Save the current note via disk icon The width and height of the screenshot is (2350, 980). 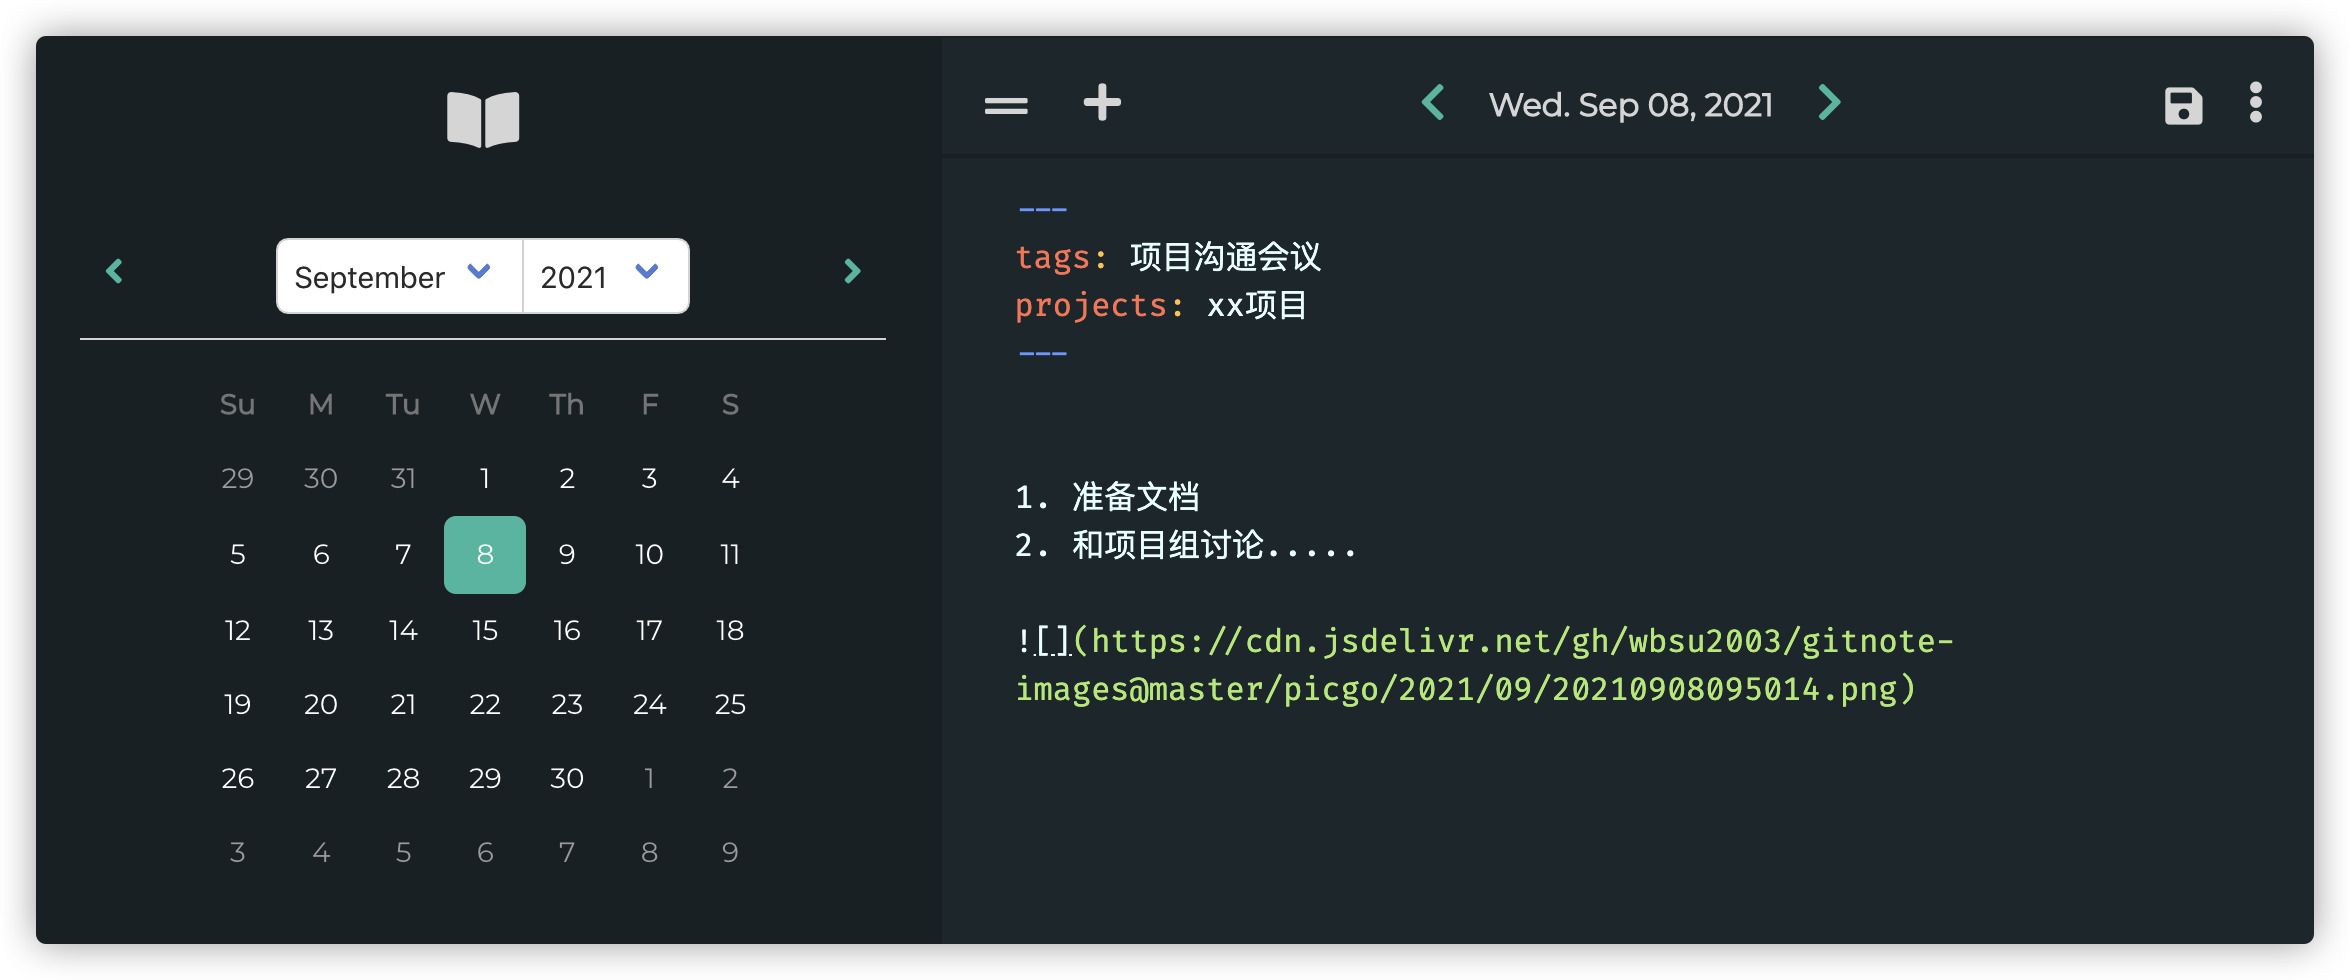pyautogui.click(x=2184, y=105)
